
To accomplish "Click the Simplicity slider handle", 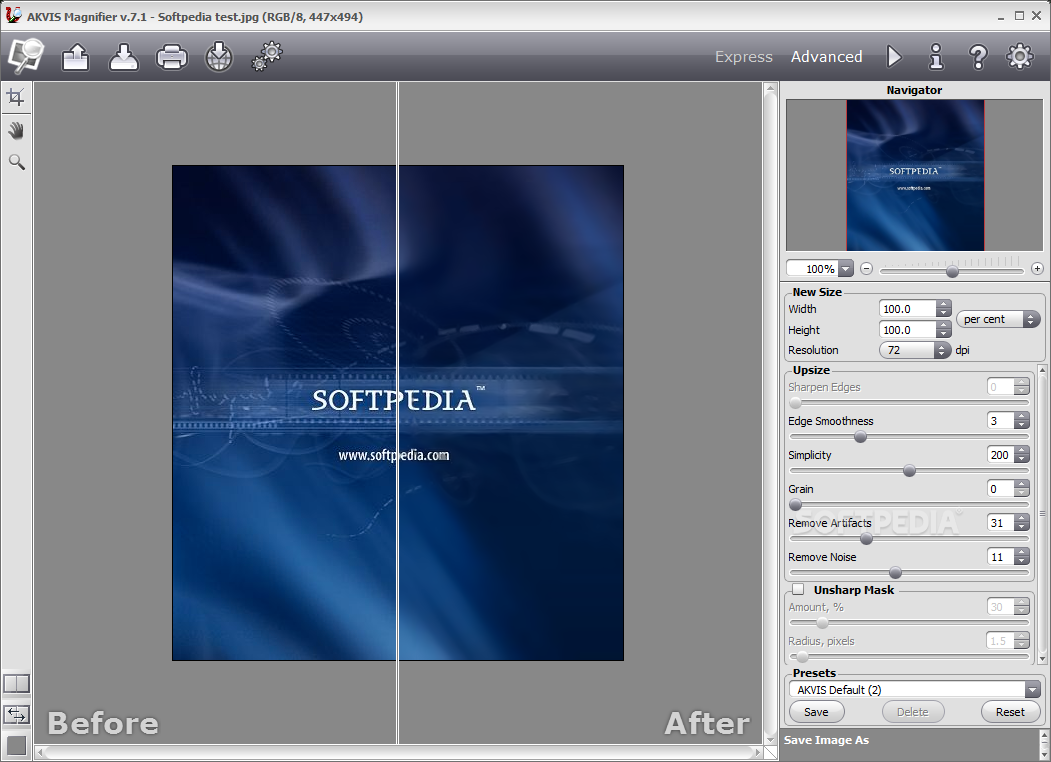I will tap(910, 471).
